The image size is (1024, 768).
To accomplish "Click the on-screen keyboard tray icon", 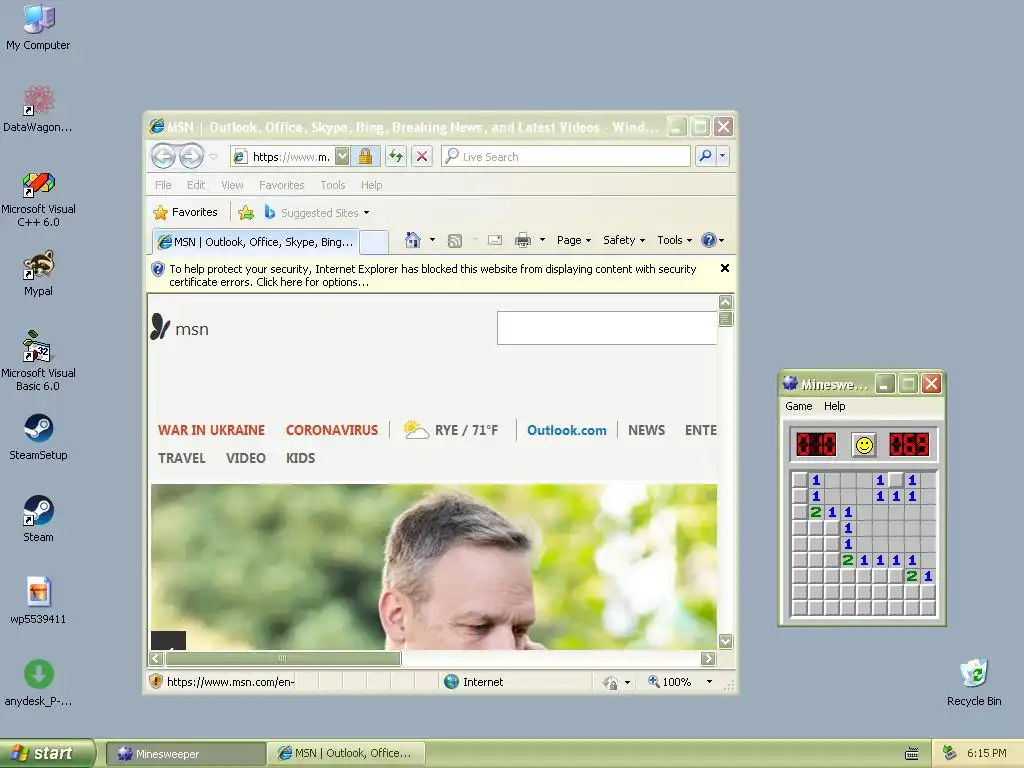I will pyautogui.click(x=912, y=754).
